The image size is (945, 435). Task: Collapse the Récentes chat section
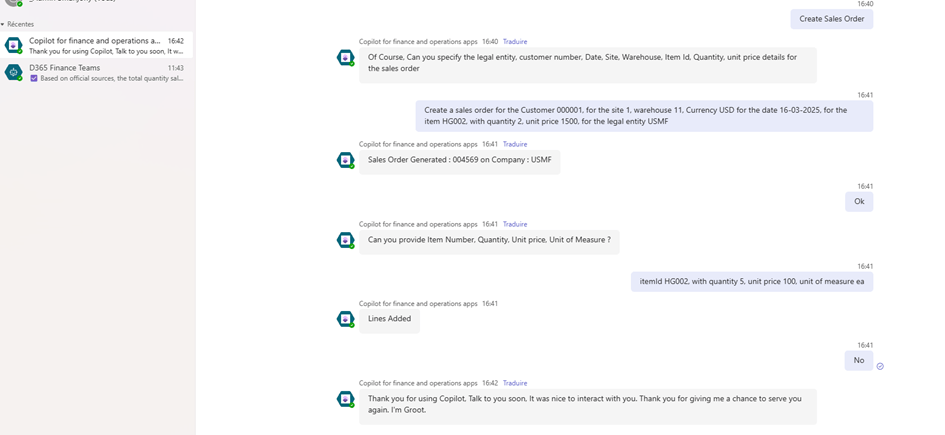(3, 24)
